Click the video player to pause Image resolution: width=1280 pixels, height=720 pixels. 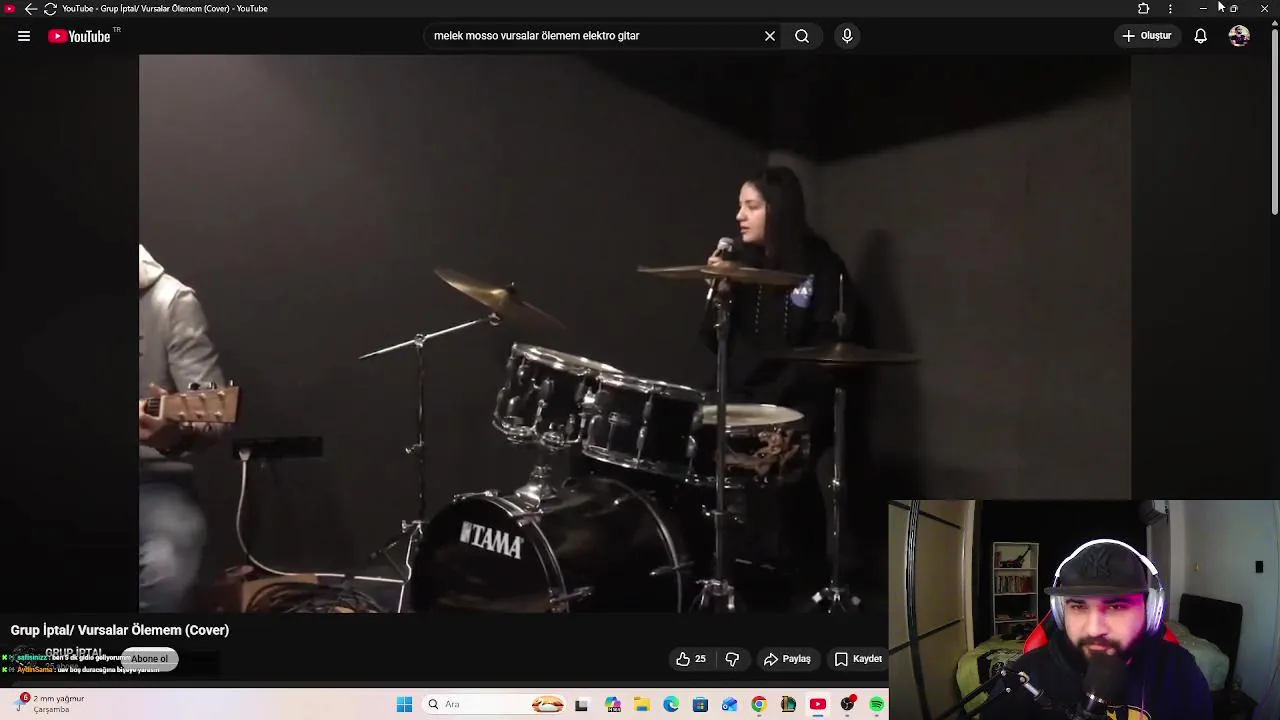click(x=635, y=333)
